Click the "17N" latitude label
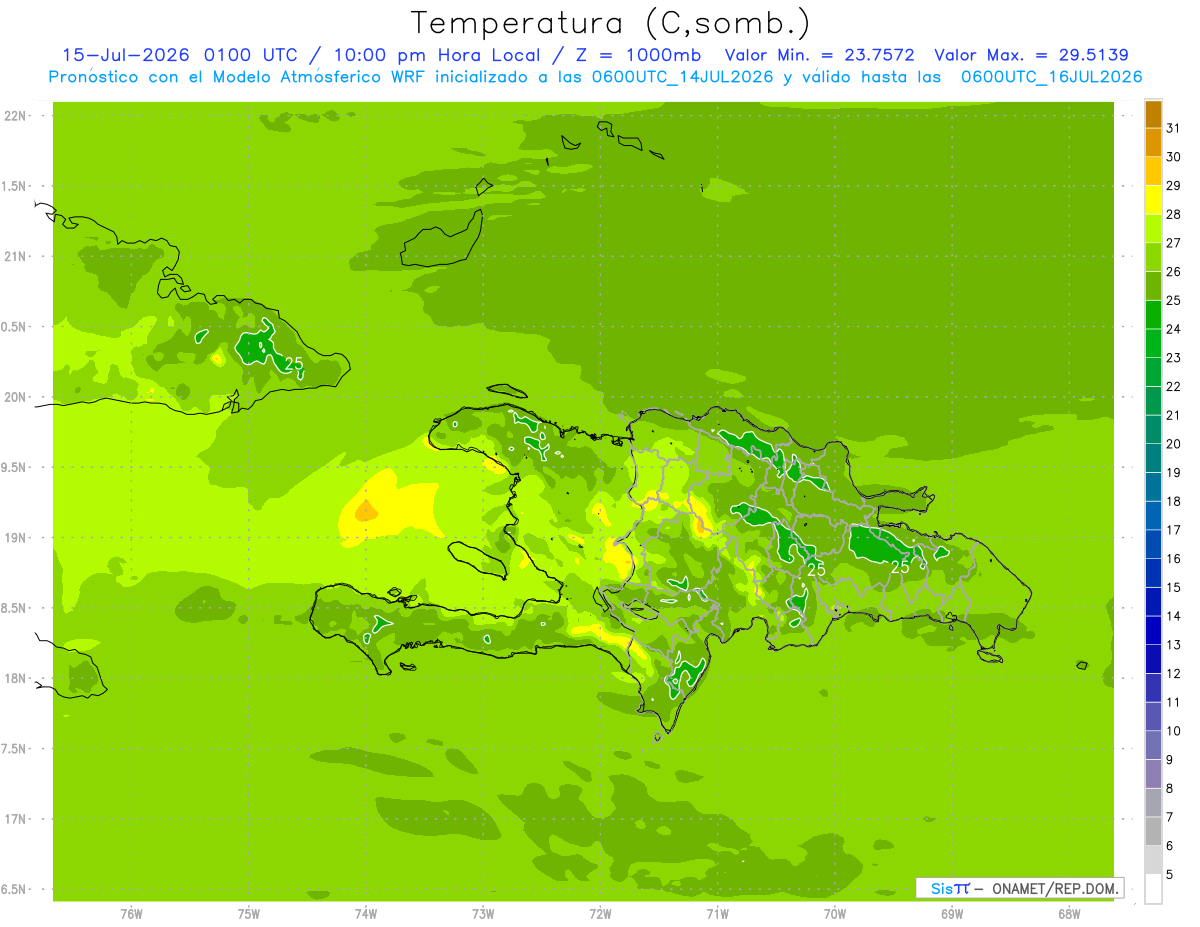Viewport: 1200px width, 927px height. click(16, 820)
